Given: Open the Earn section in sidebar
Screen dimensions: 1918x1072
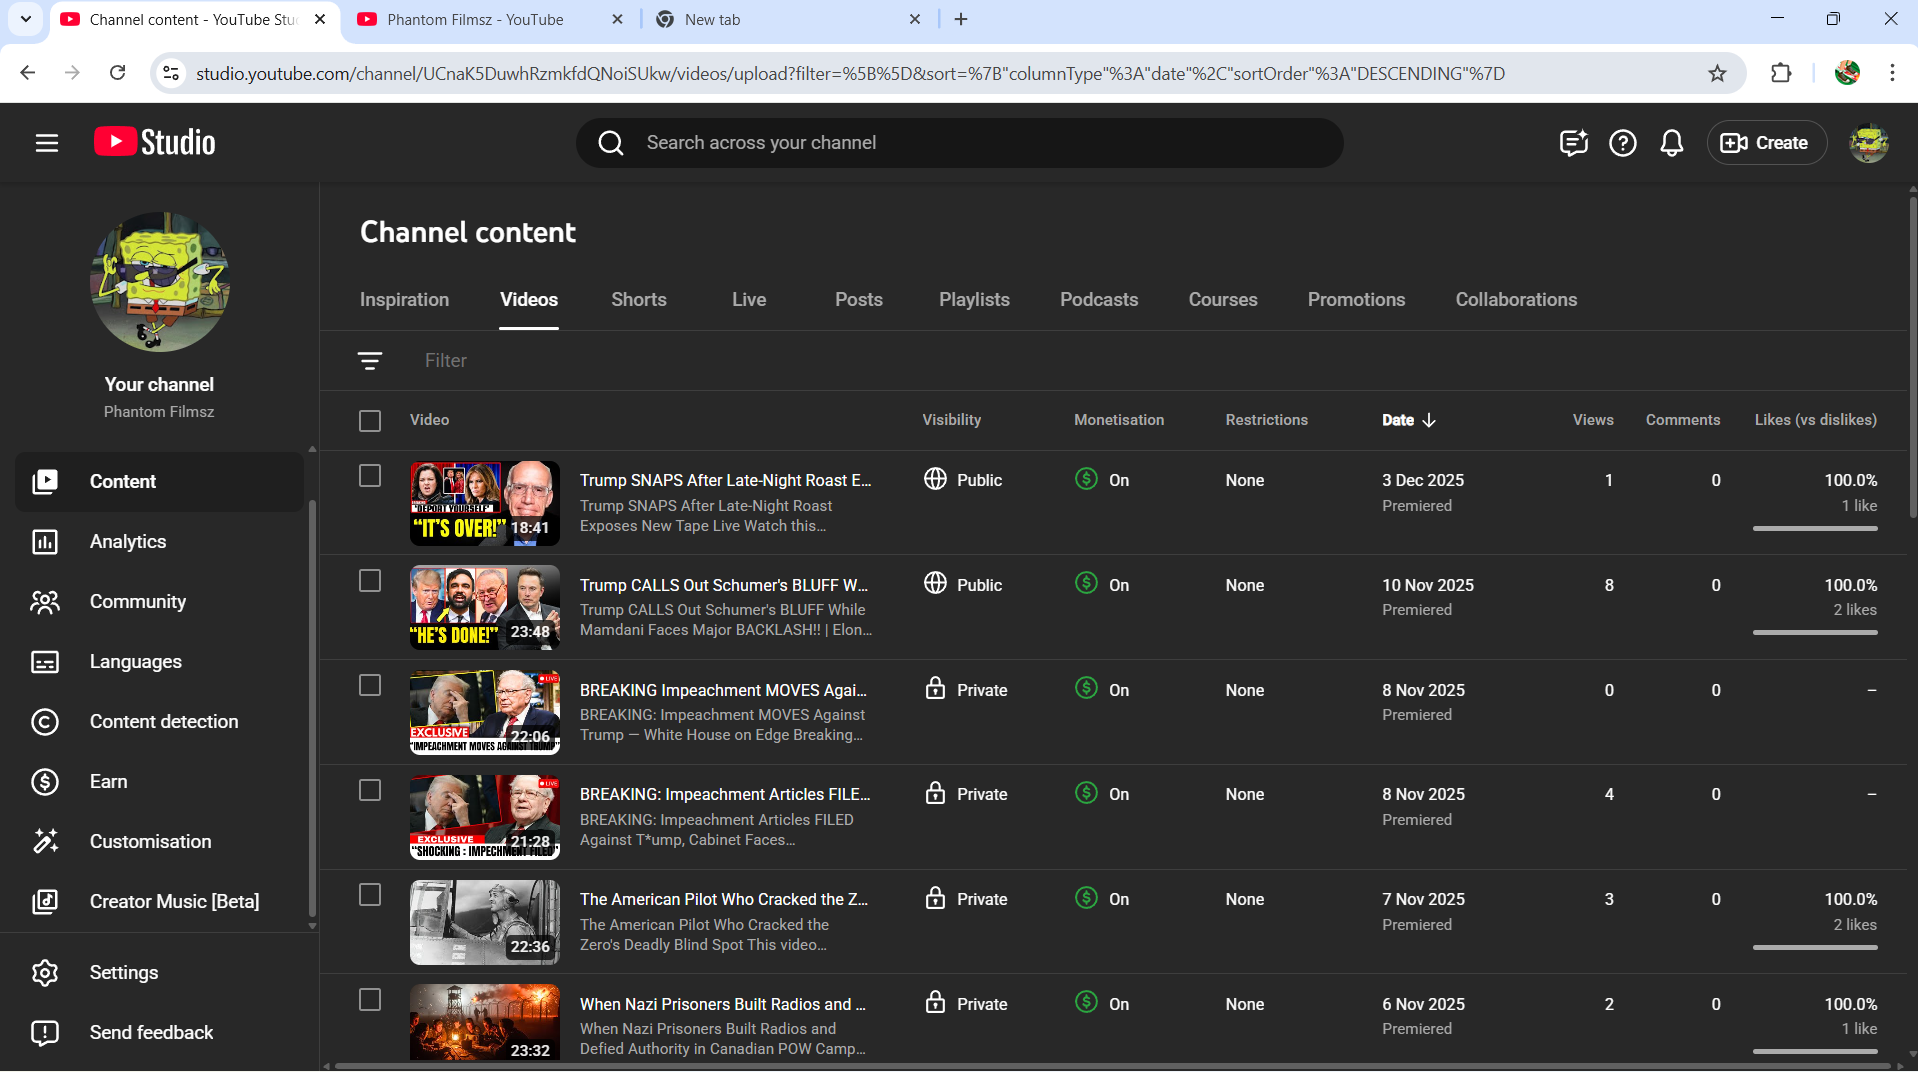Looking at the screenshot, I should pos(108,781).
